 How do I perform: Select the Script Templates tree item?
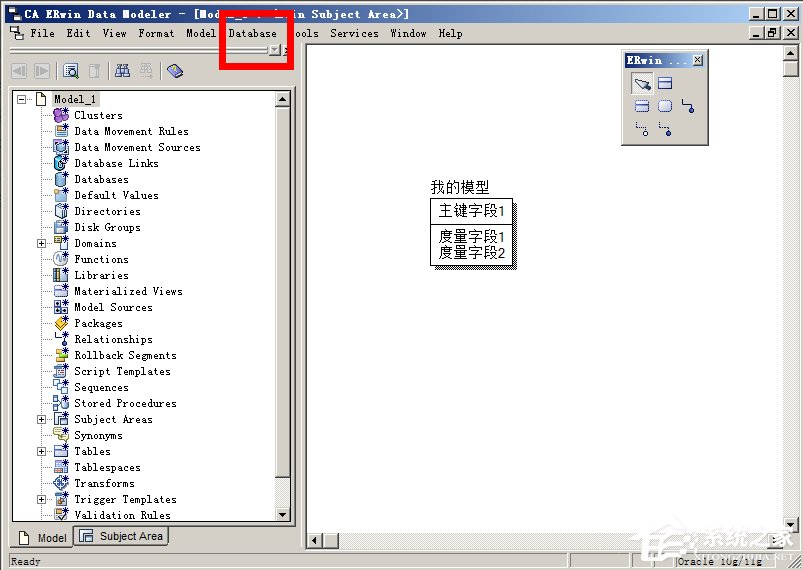[x=122, y=371]
